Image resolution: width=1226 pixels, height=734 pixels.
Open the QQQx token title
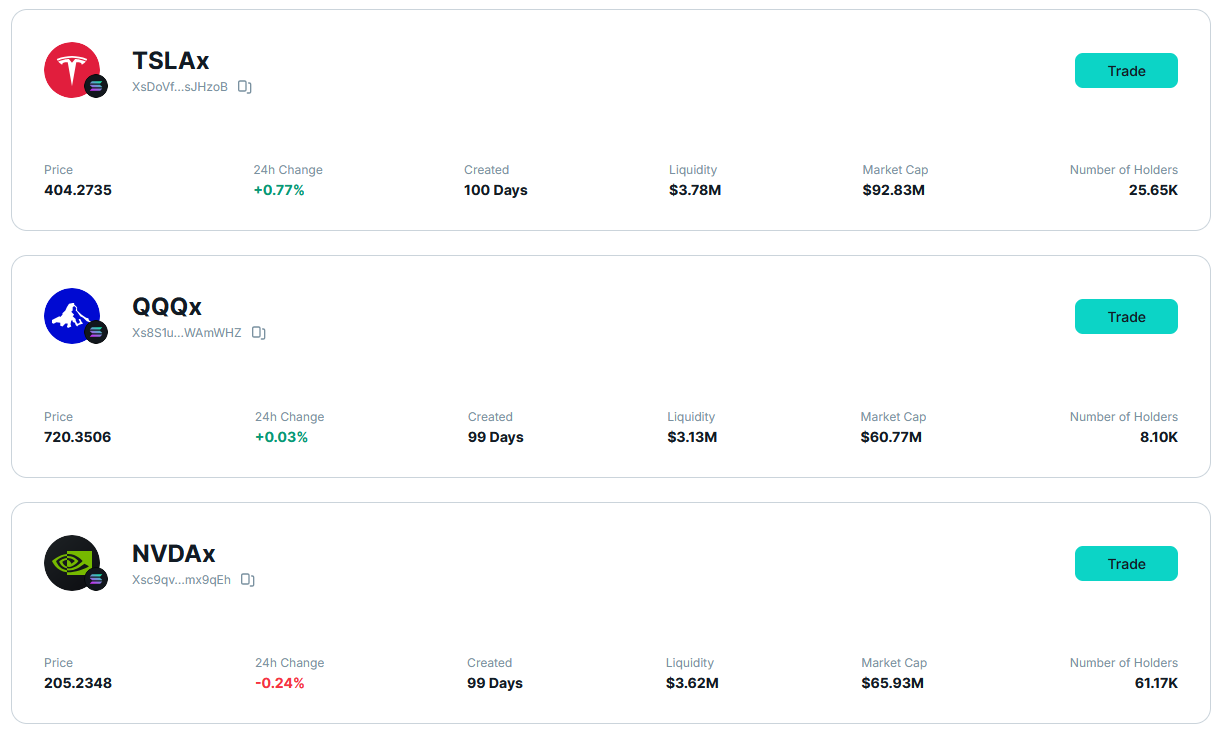pyautogui.click(x=167, y=307)
